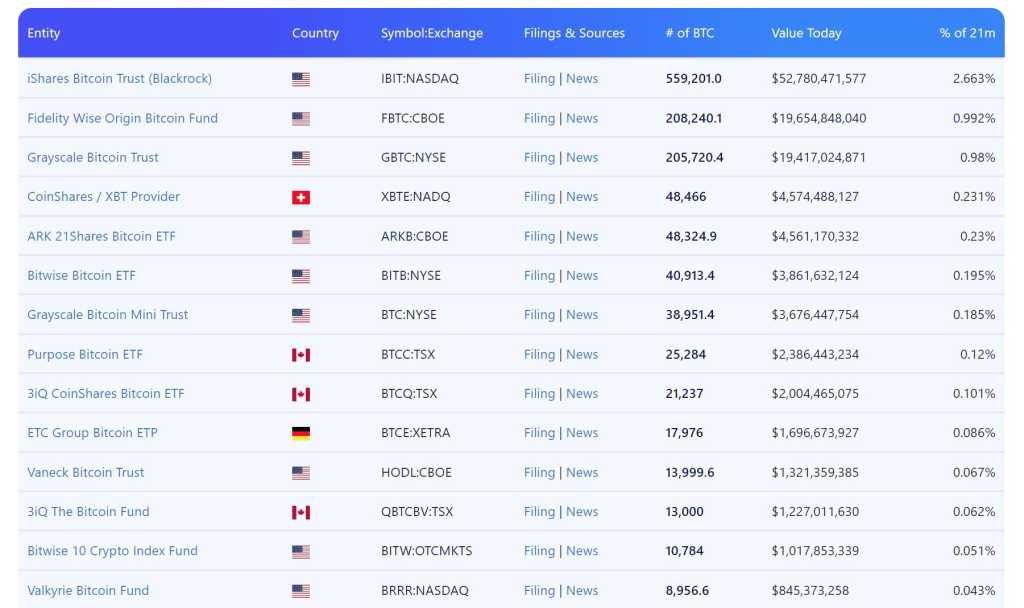Sort by the # of BTC column header
The height and width of the screenshot is (608, 1024).
pyautogui.click(x=690, y=33)
